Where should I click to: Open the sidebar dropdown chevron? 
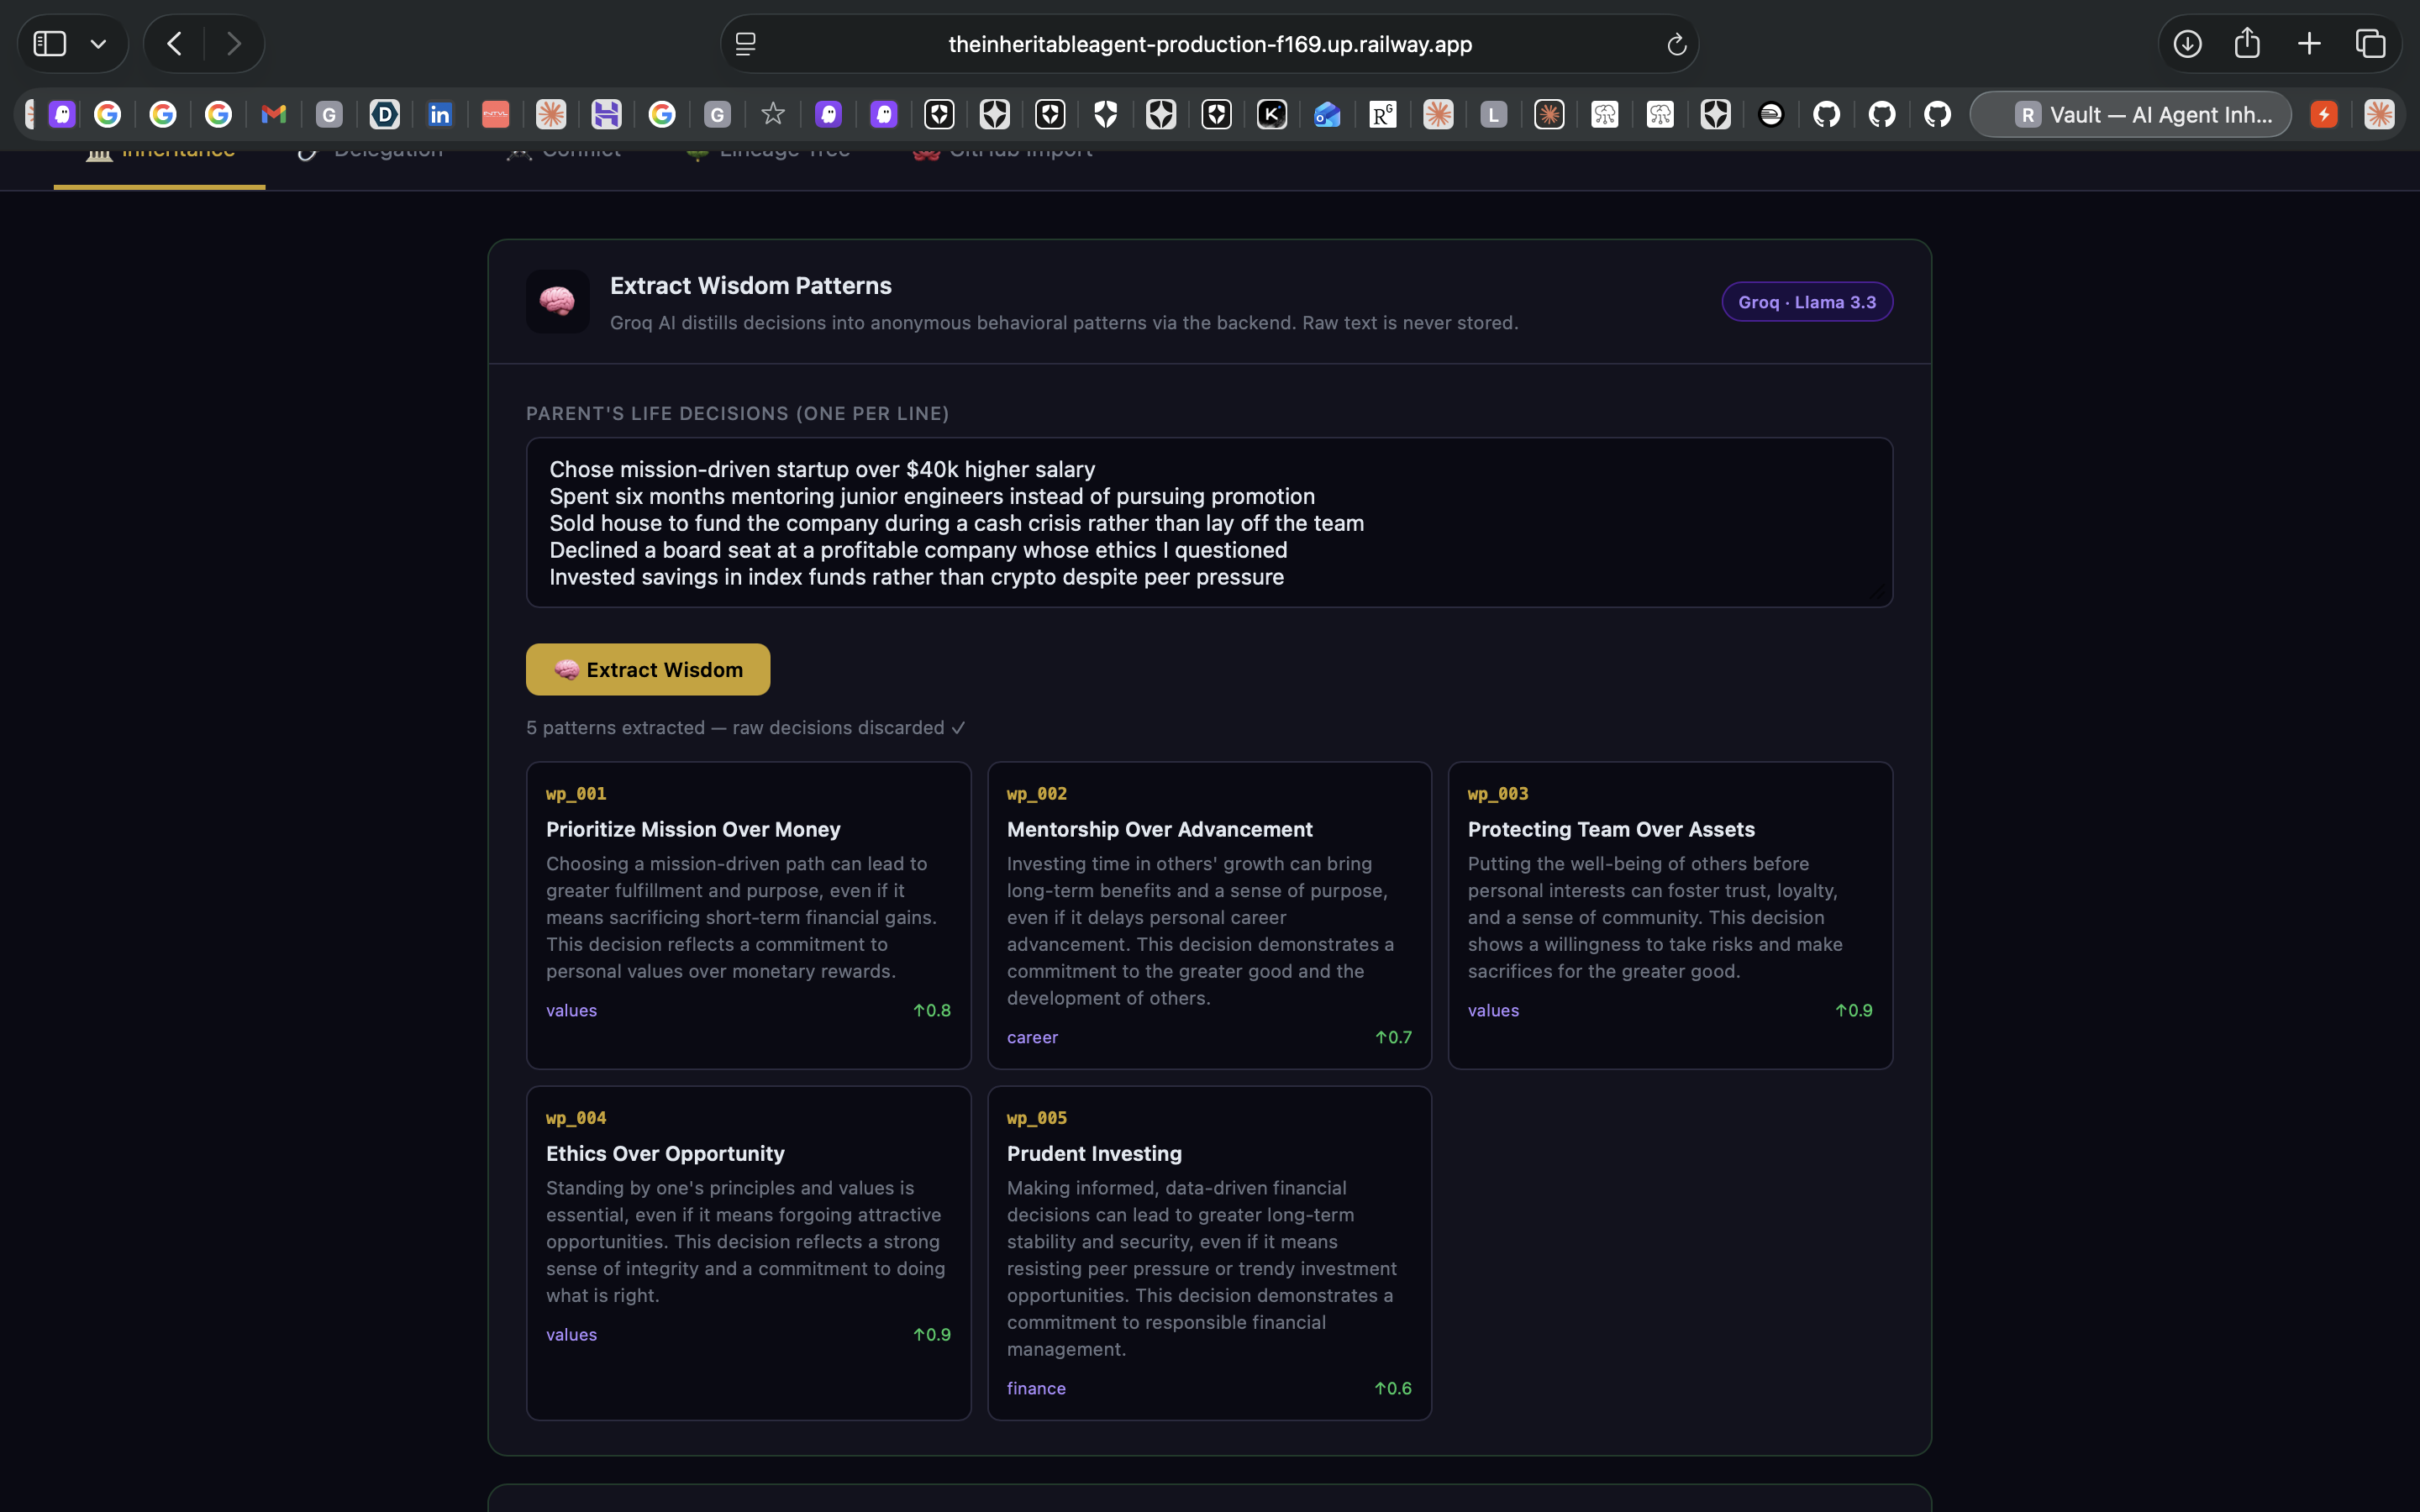point(98,44)
